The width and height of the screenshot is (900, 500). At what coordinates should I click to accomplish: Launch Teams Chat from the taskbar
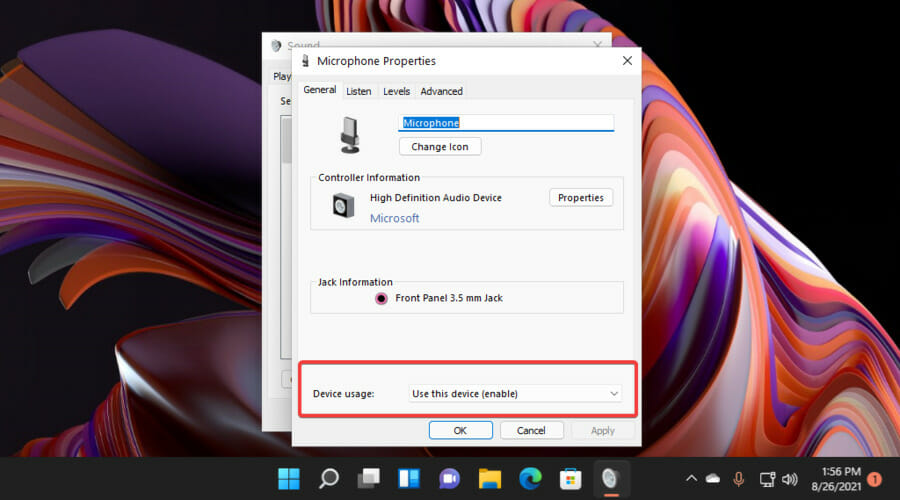449,478
